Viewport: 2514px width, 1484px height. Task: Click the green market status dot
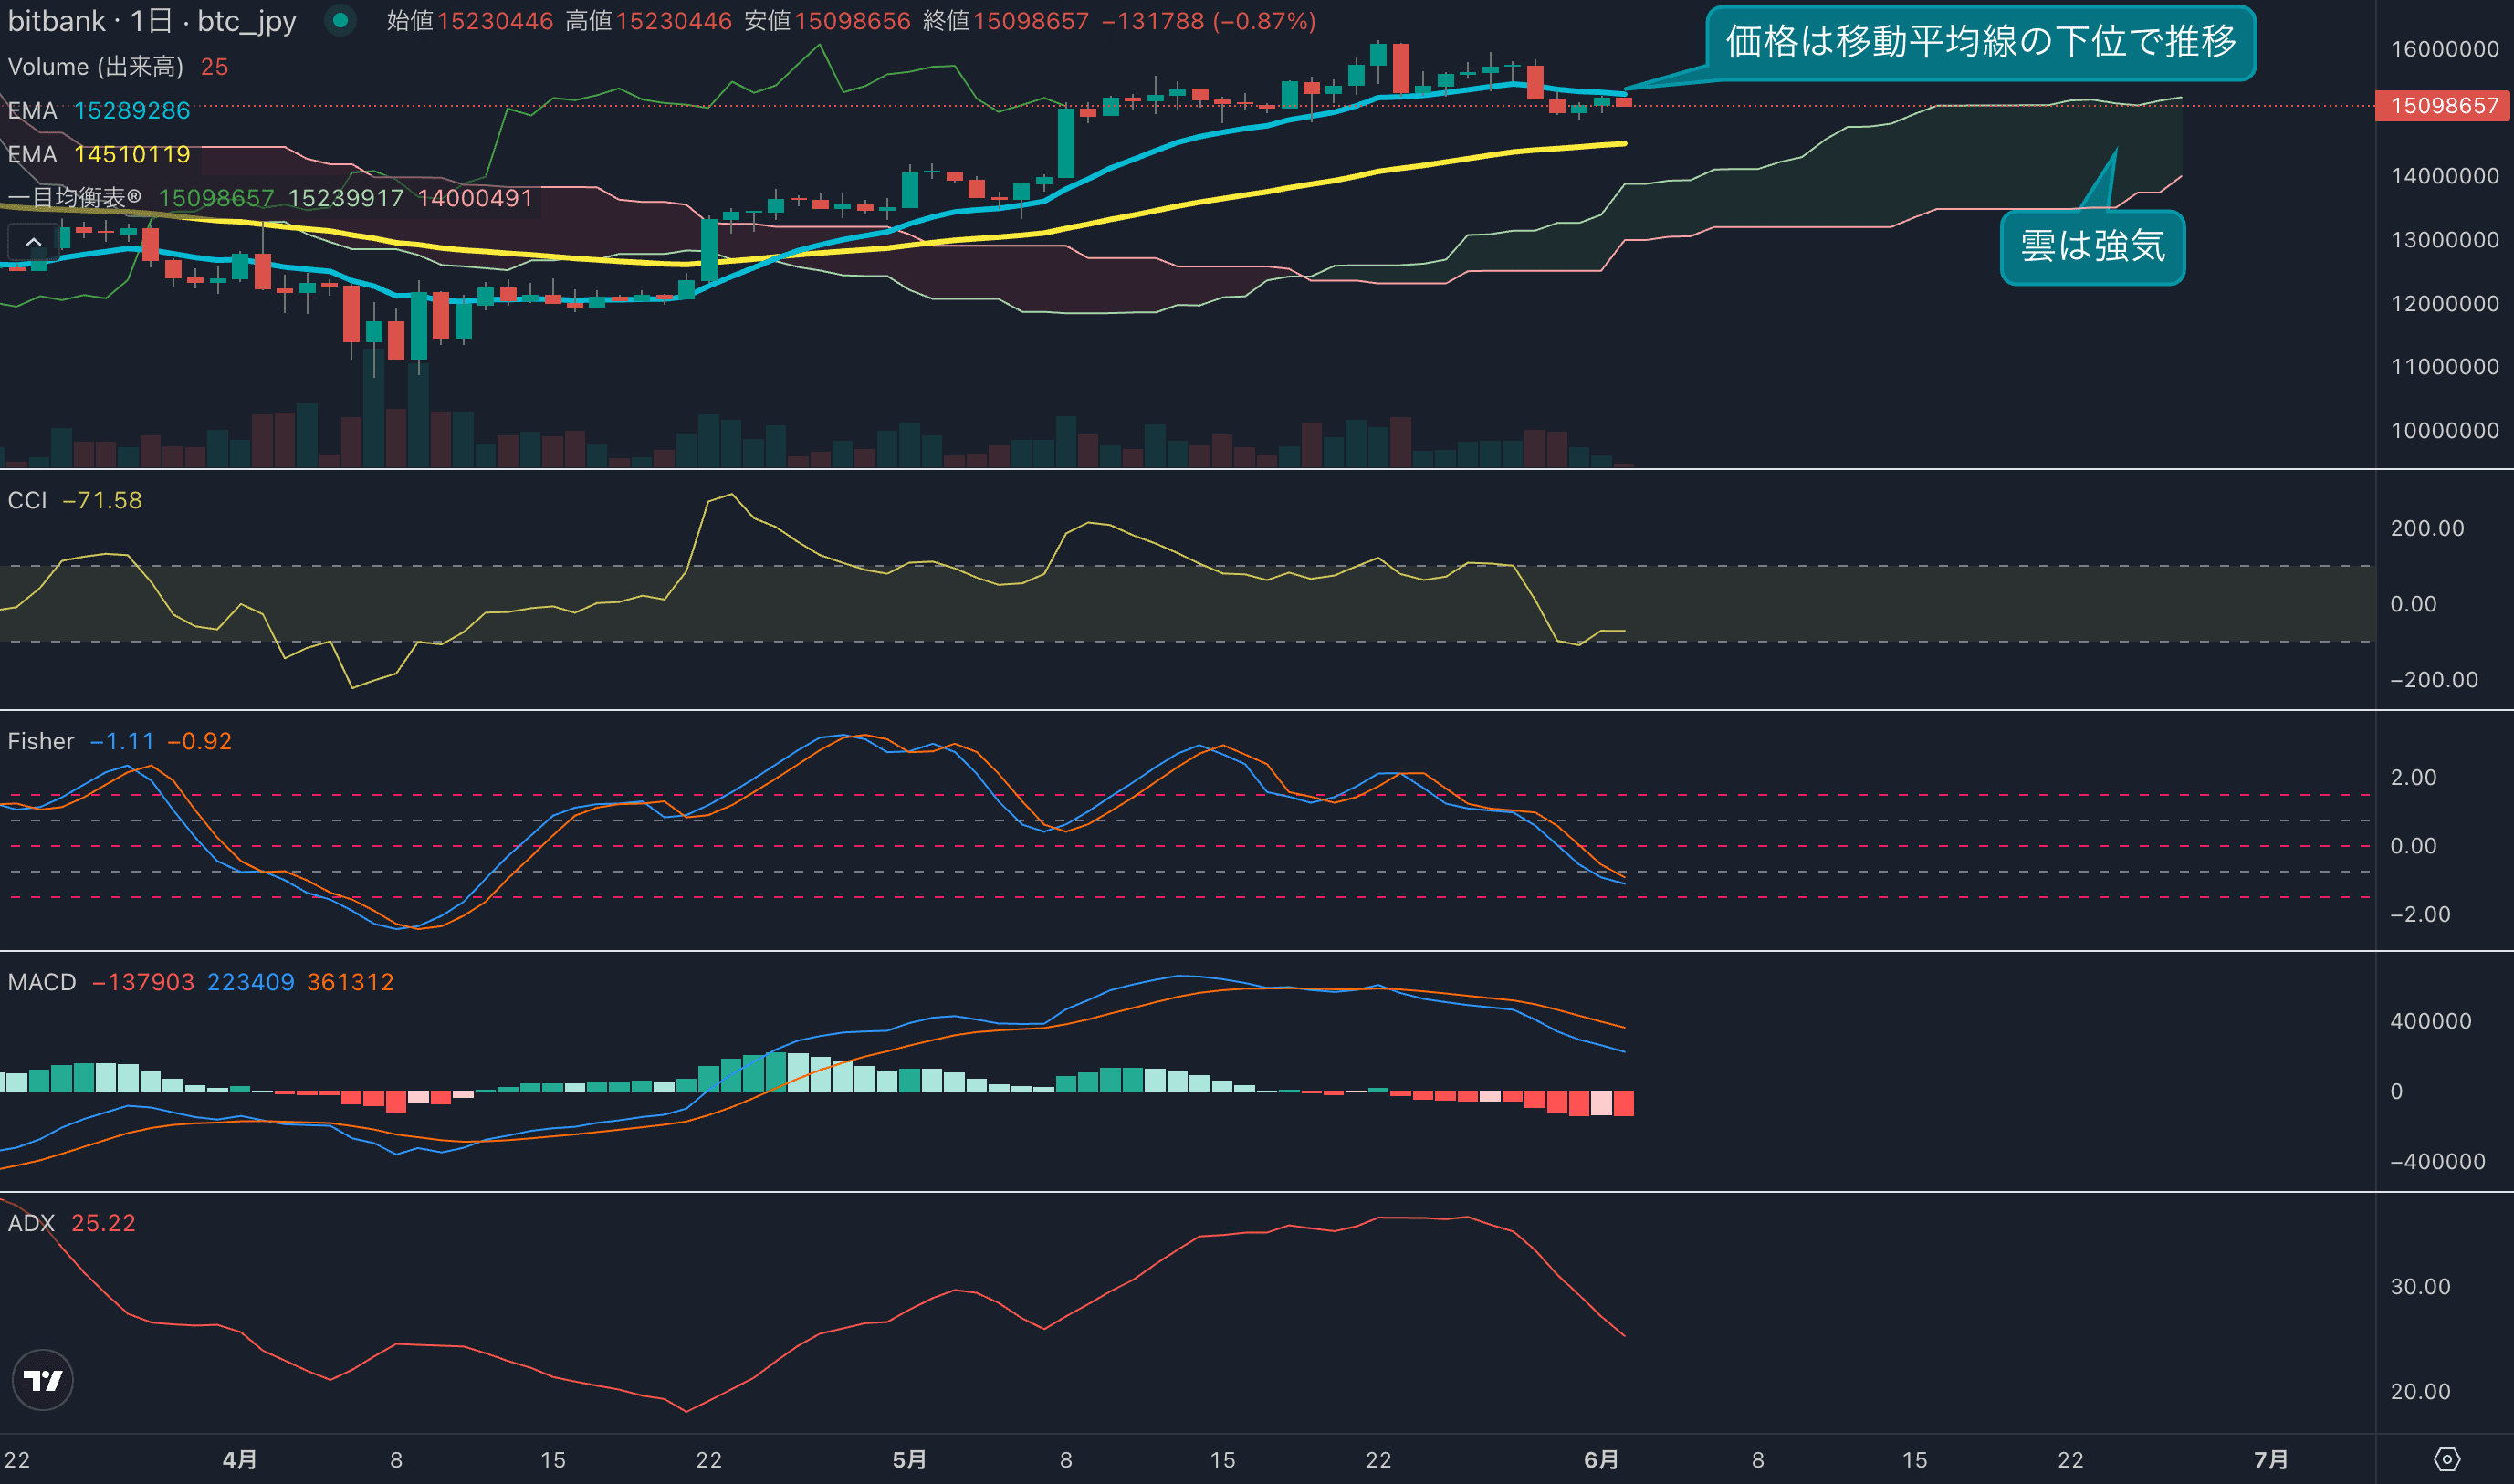tap(340, 20)
